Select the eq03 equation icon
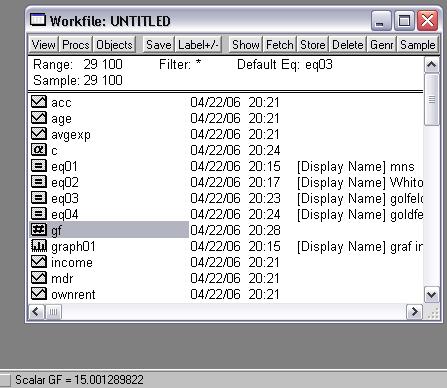 [39, 198]
